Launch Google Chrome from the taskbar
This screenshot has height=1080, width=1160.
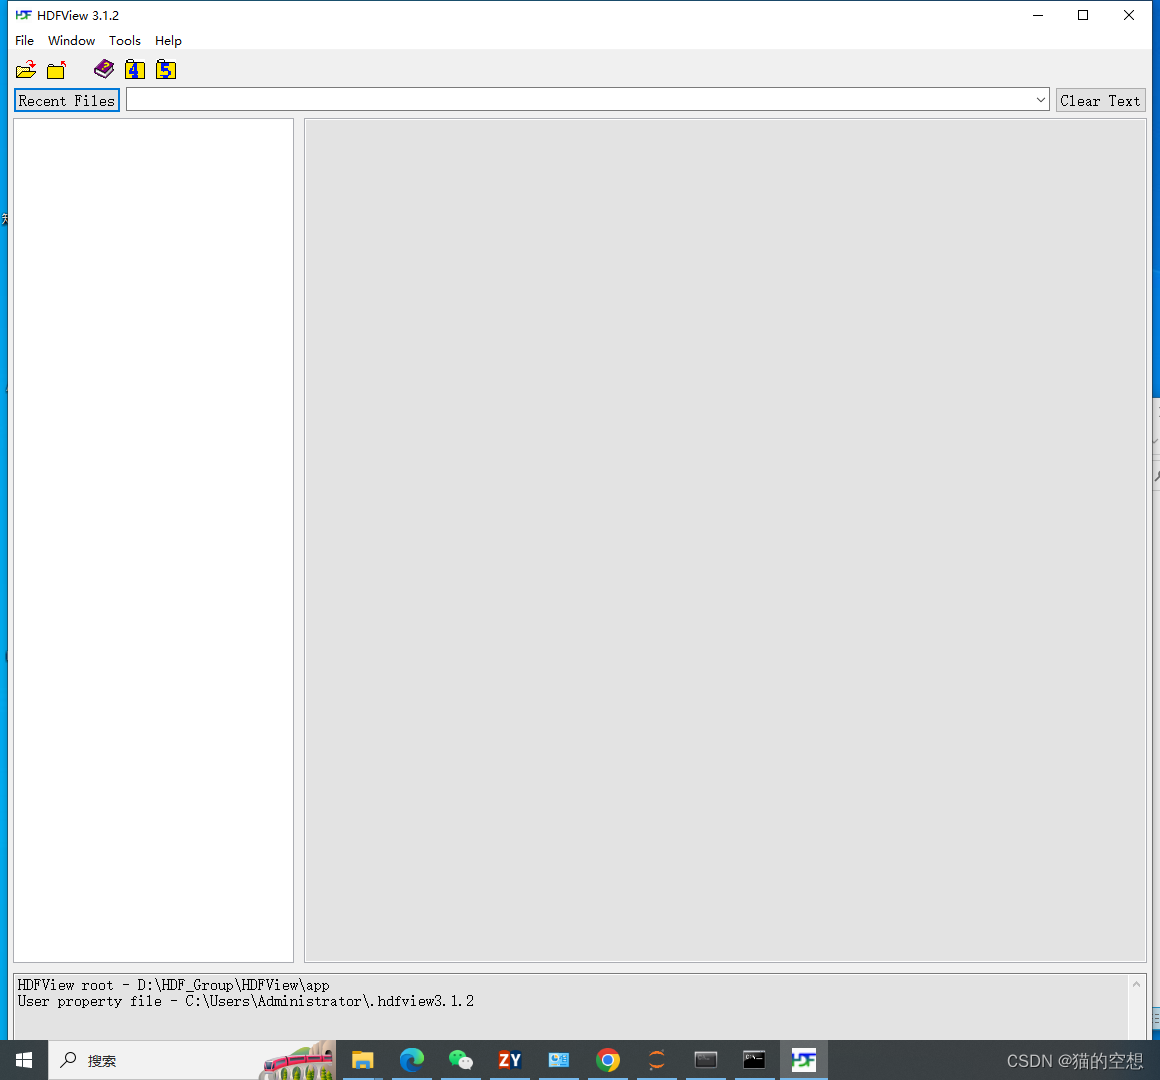point(607,1060)
